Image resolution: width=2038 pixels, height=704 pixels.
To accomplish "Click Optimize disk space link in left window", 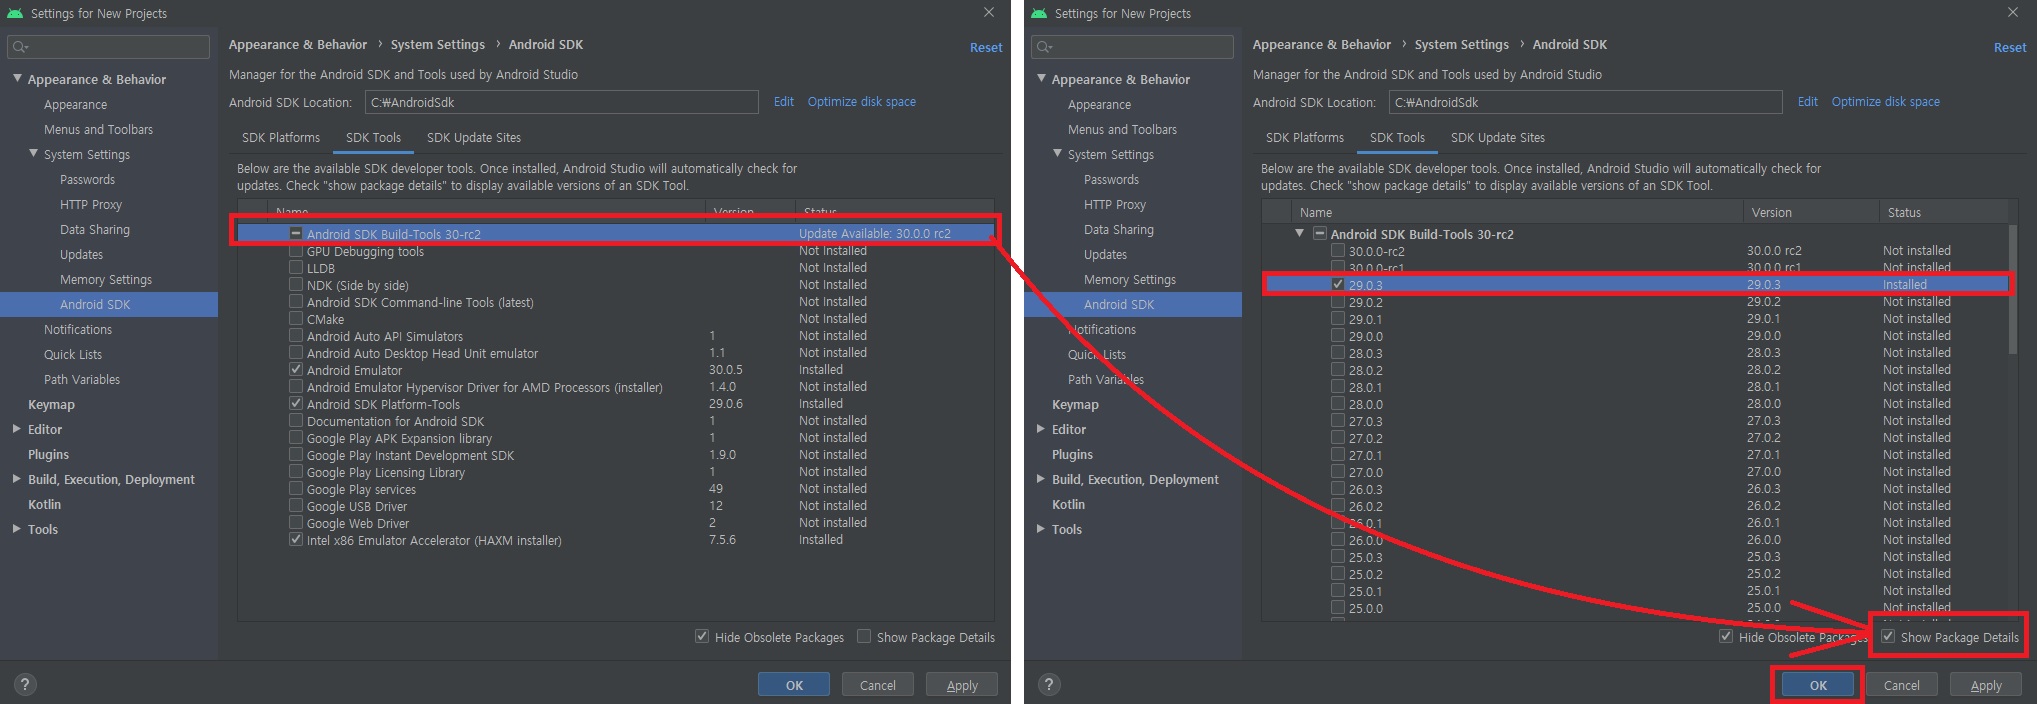I will pos(862,102).
